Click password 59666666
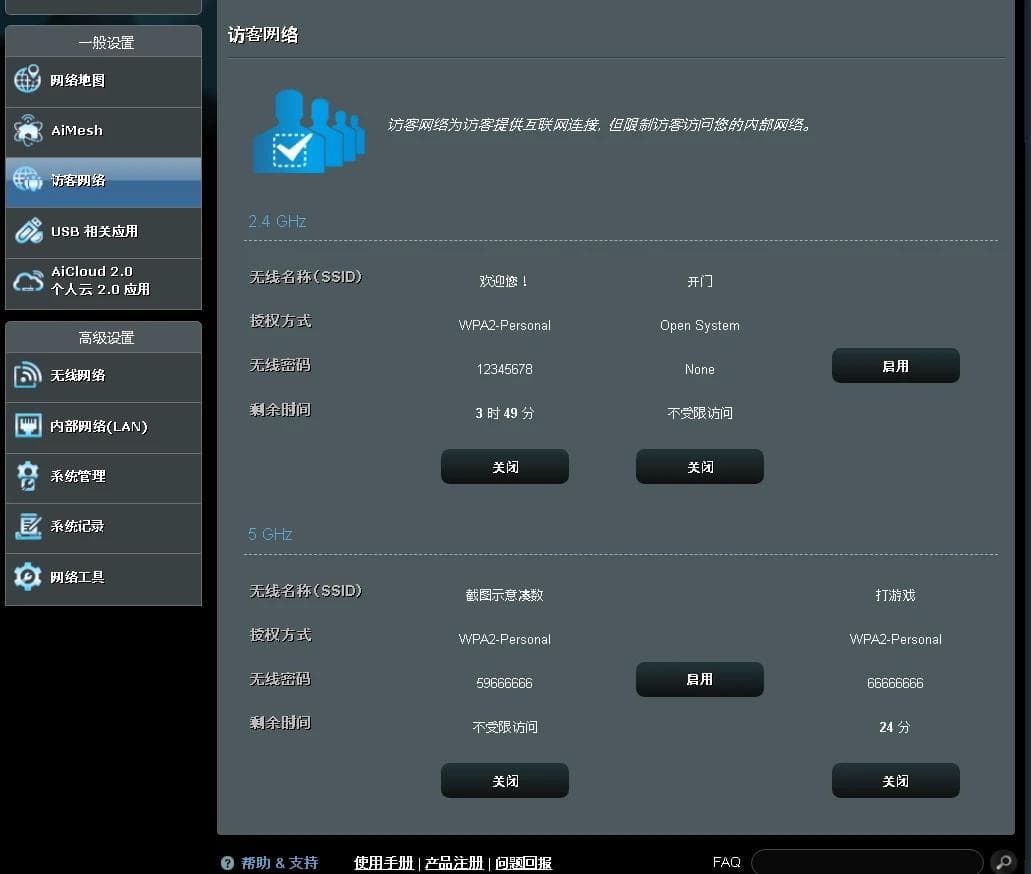1031x874 pixels. coord(504,683)
